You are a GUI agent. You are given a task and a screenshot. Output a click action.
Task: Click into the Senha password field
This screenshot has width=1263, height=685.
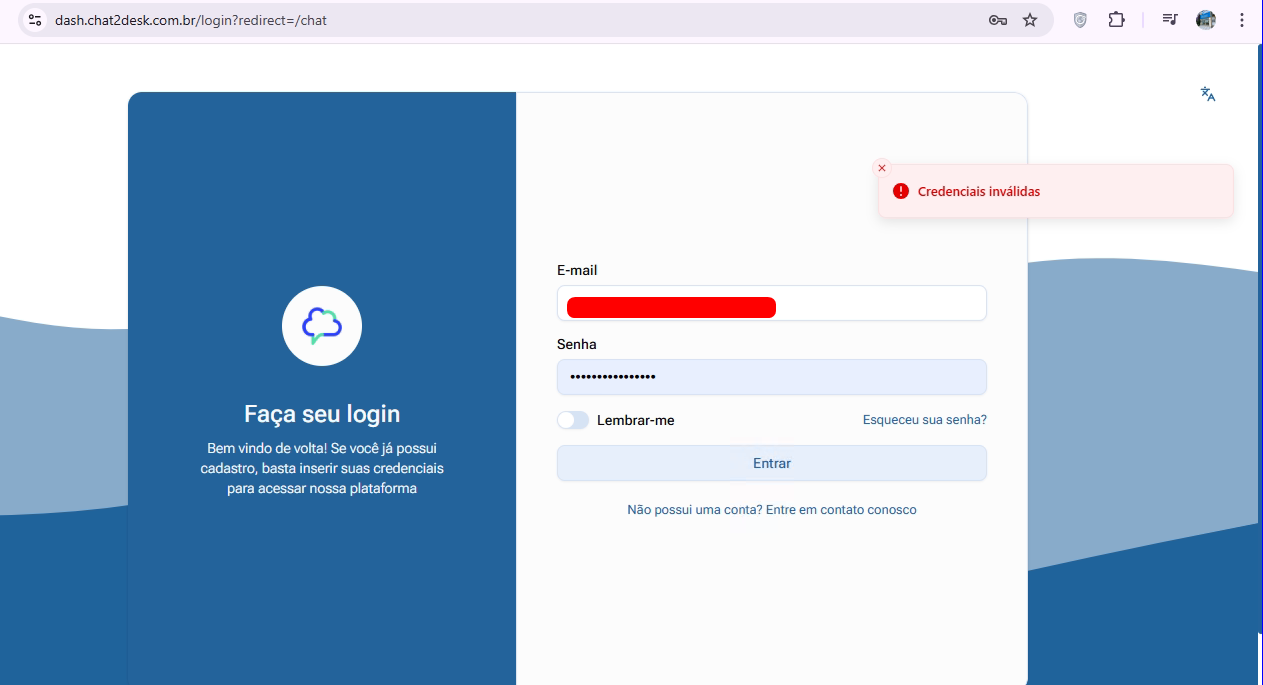coord(771,377)
